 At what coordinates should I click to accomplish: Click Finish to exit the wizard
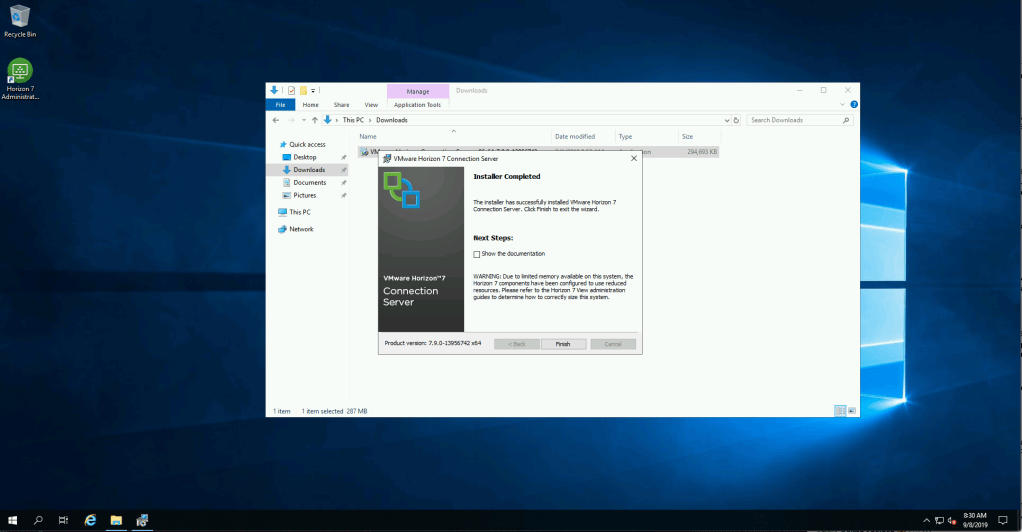[563, 344]
